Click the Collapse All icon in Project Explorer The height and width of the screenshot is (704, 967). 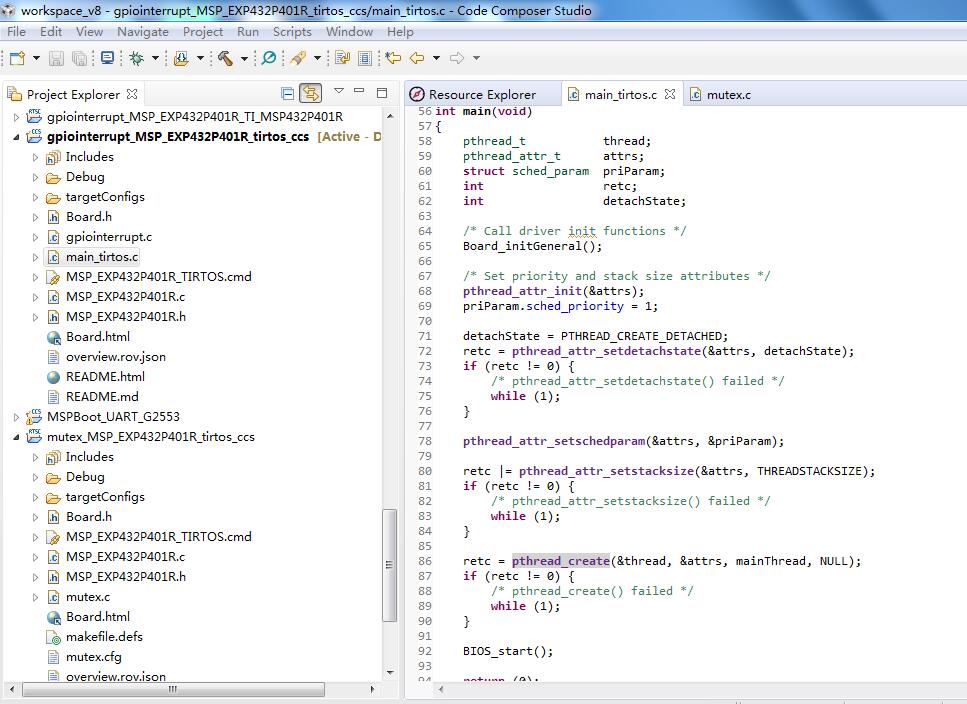click(288, 94)
